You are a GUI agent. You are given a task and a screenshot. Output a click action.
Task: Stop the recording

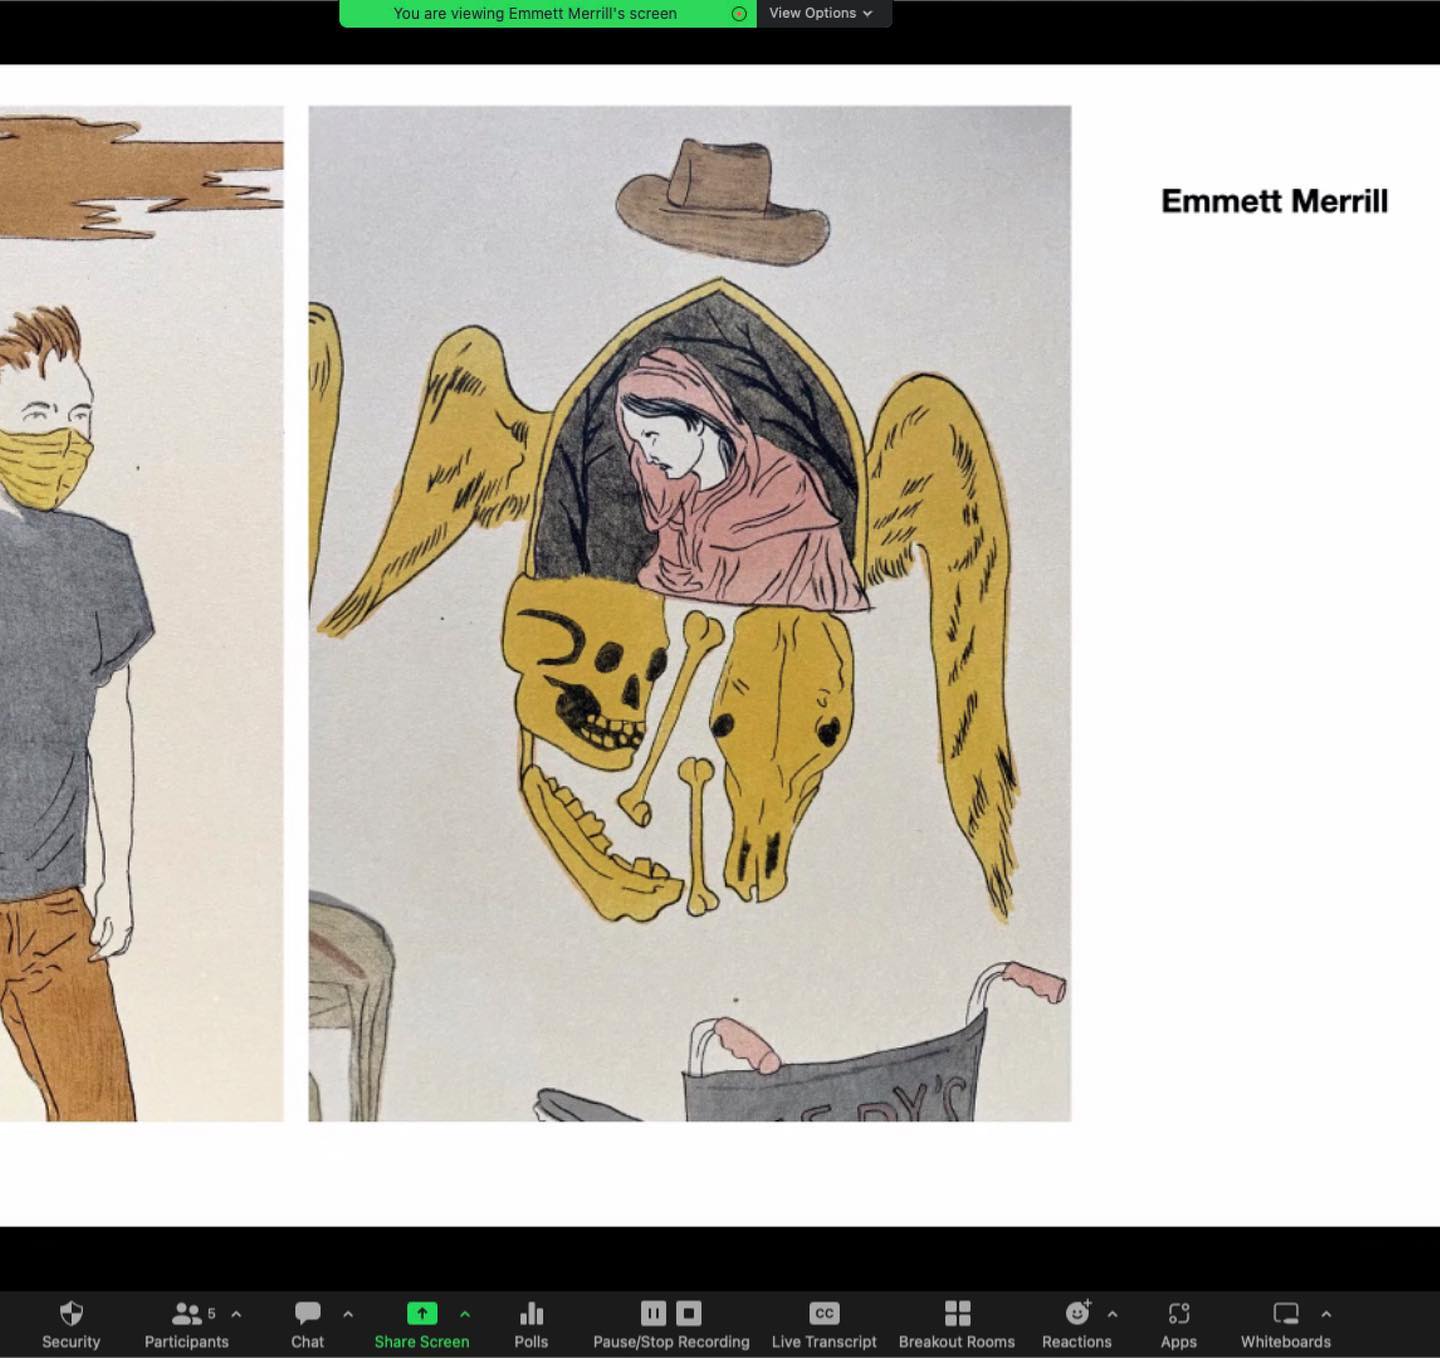tap(689, 1313)
